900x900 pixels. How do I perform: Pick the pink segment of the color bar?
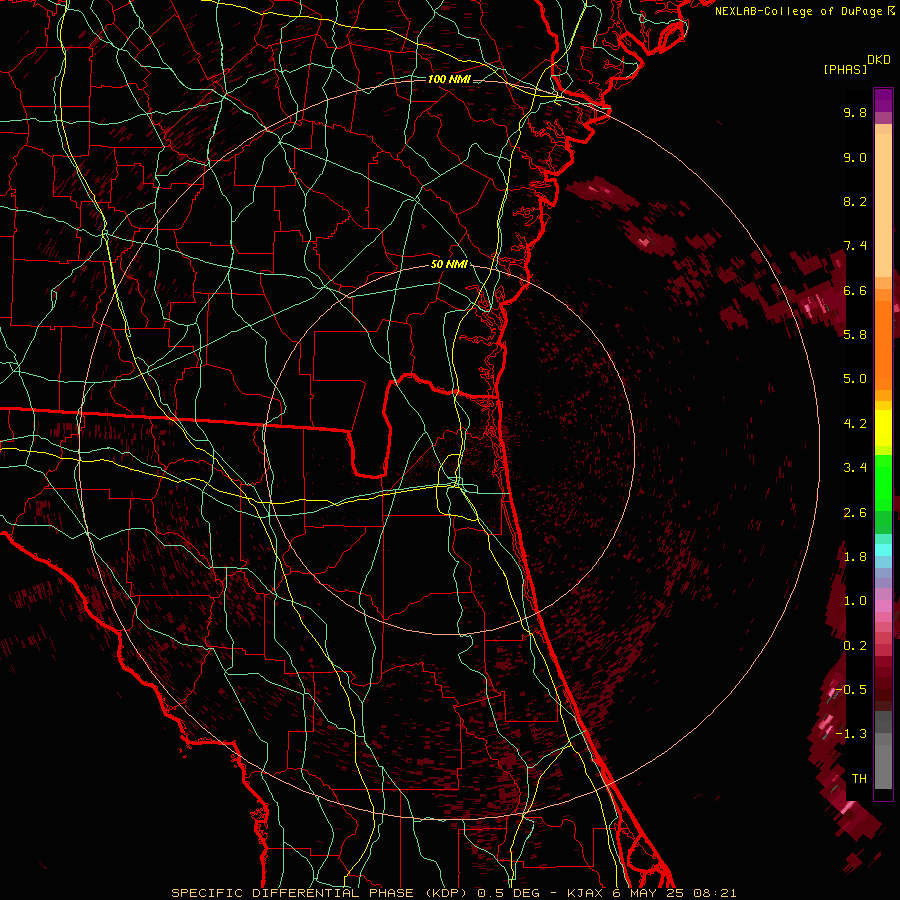tap(883, 605)
